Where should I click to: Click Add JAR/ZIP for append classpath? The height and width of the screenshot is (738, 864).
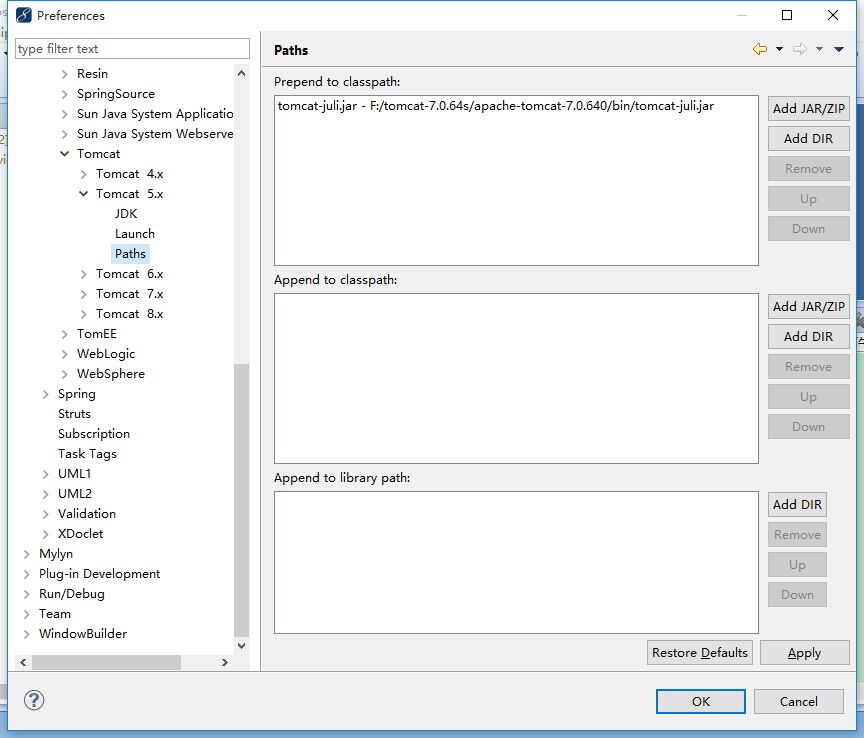(808, 306)
